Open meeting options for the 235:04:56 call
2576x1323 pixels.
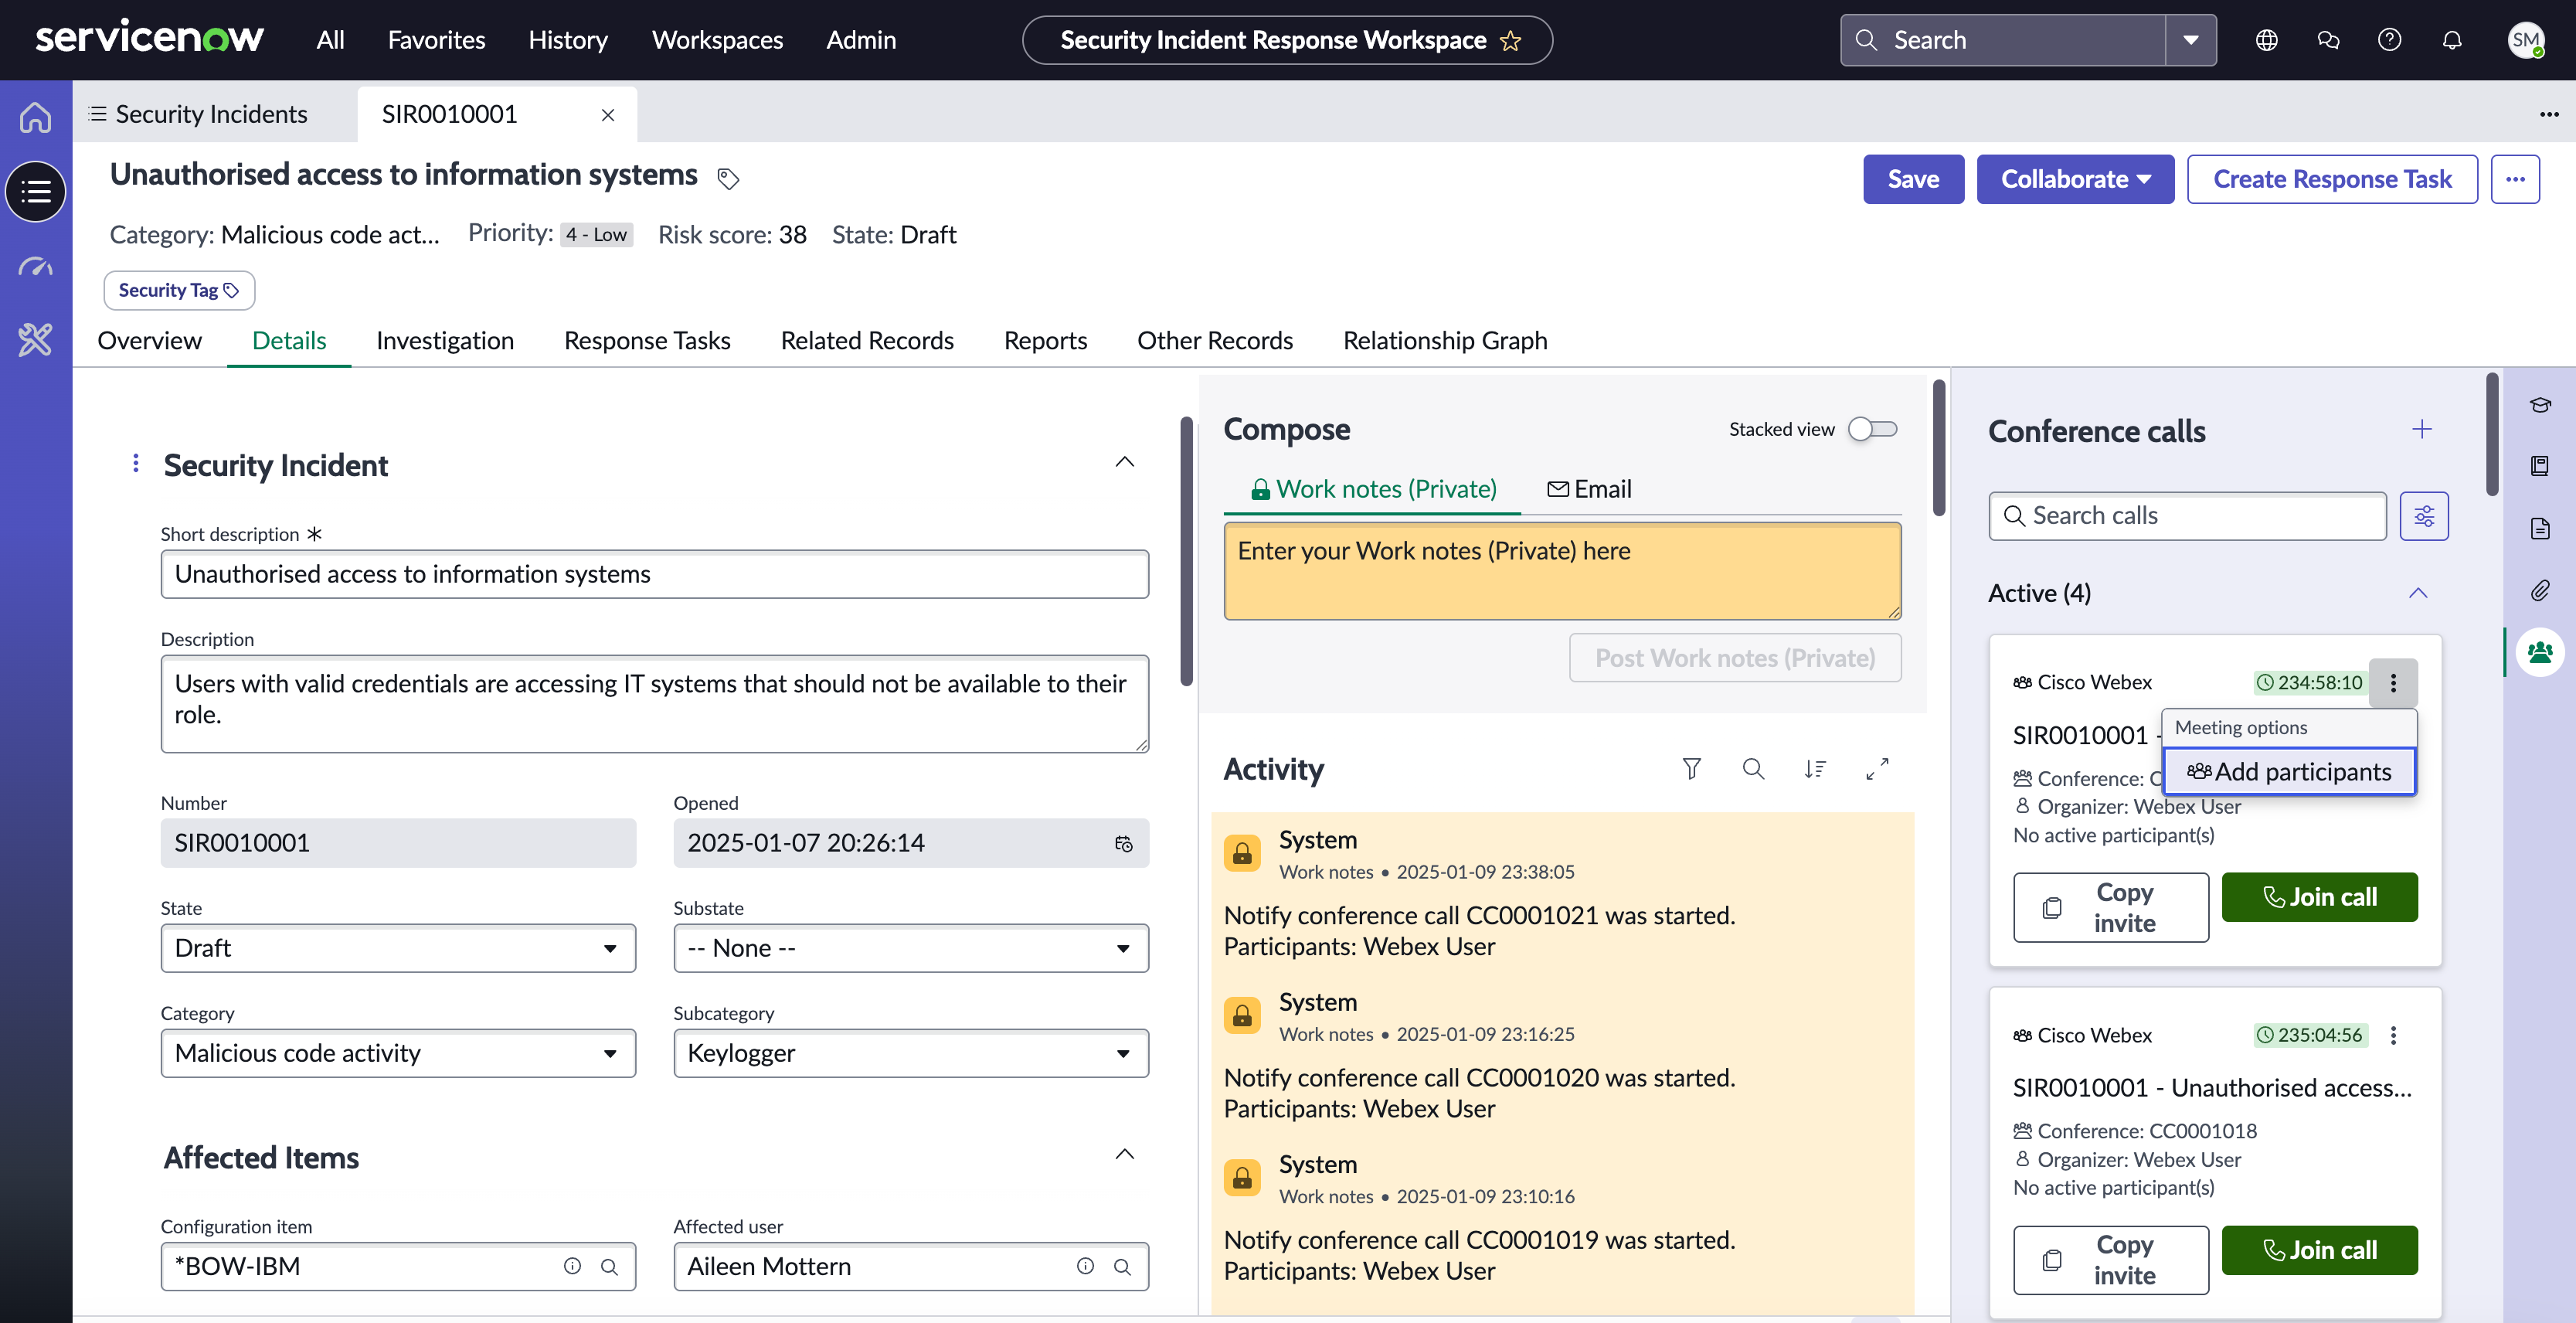2393,1035
